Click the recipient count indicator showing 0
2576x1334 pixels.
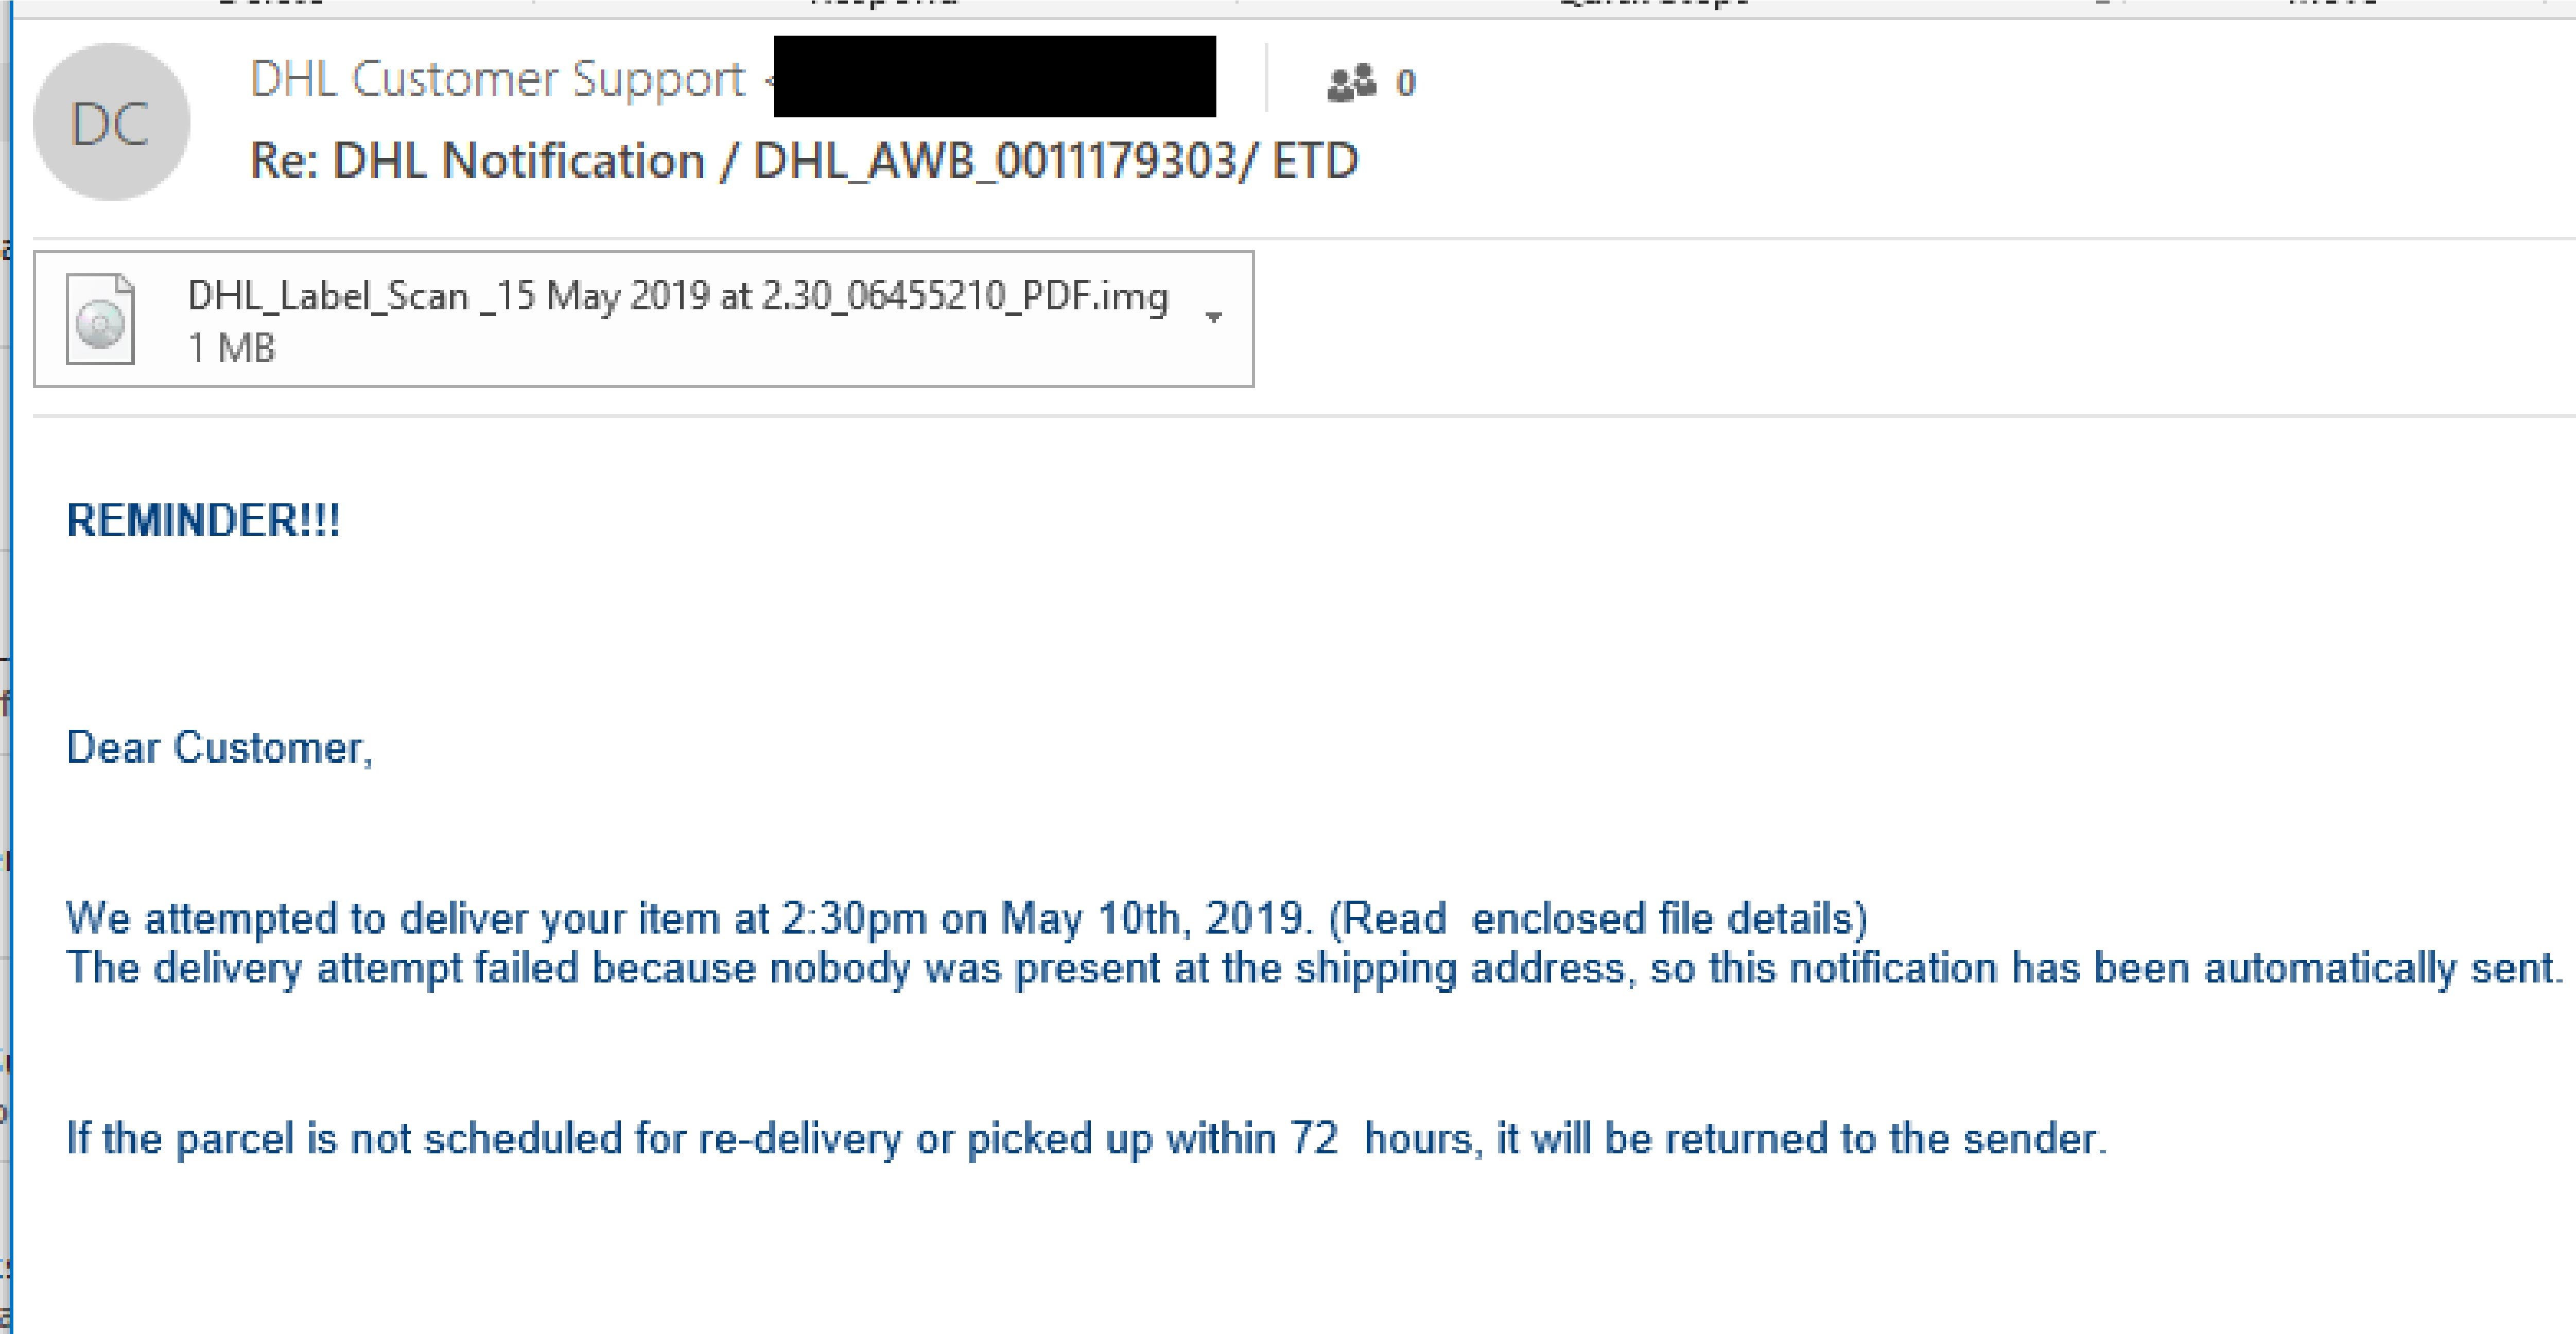click(x=1404, y=84)
